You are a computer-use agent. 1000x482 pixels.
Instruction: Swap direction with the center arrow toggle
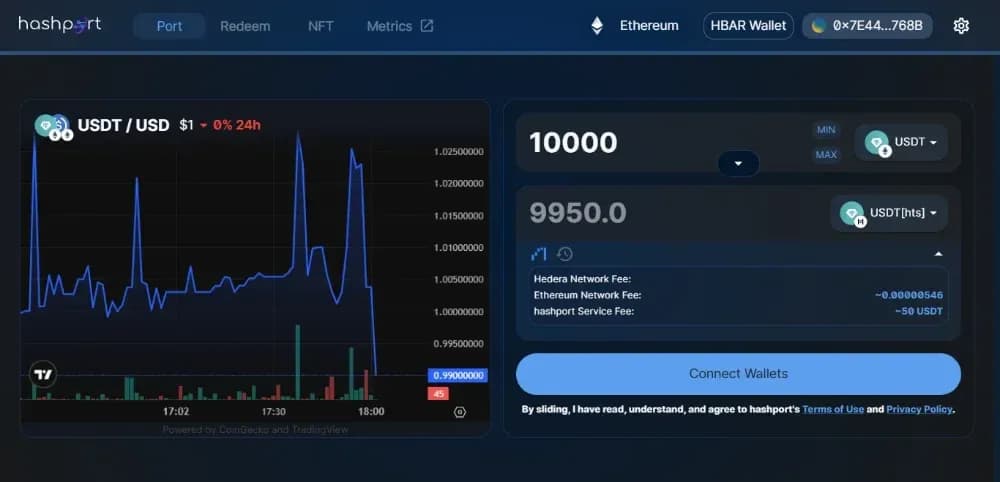coord(738,163)
